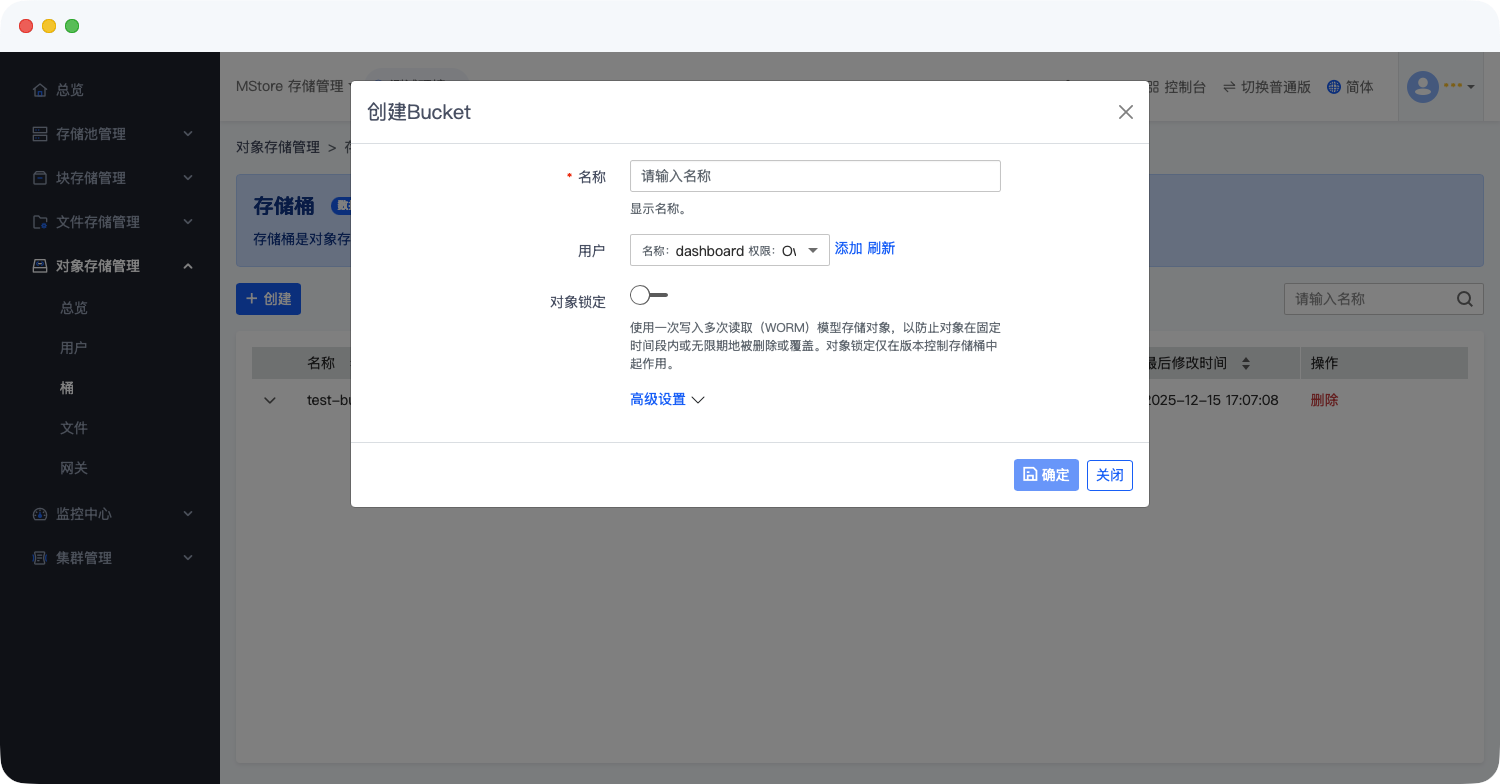The width and height of the screenshot is (1500, 784).
Task: Collapse the object storage management menu
Action: point(188,266)
